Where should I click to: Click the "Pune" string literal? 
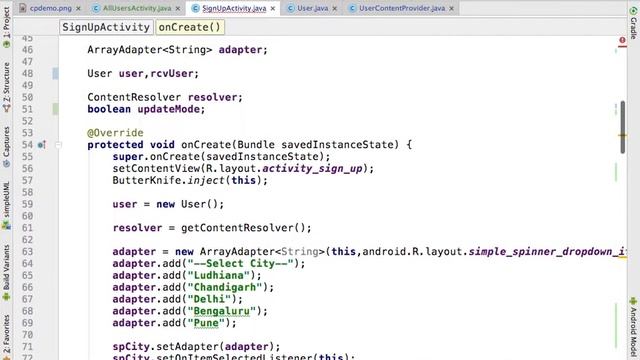pyautogui.click(x=206, y=323)
